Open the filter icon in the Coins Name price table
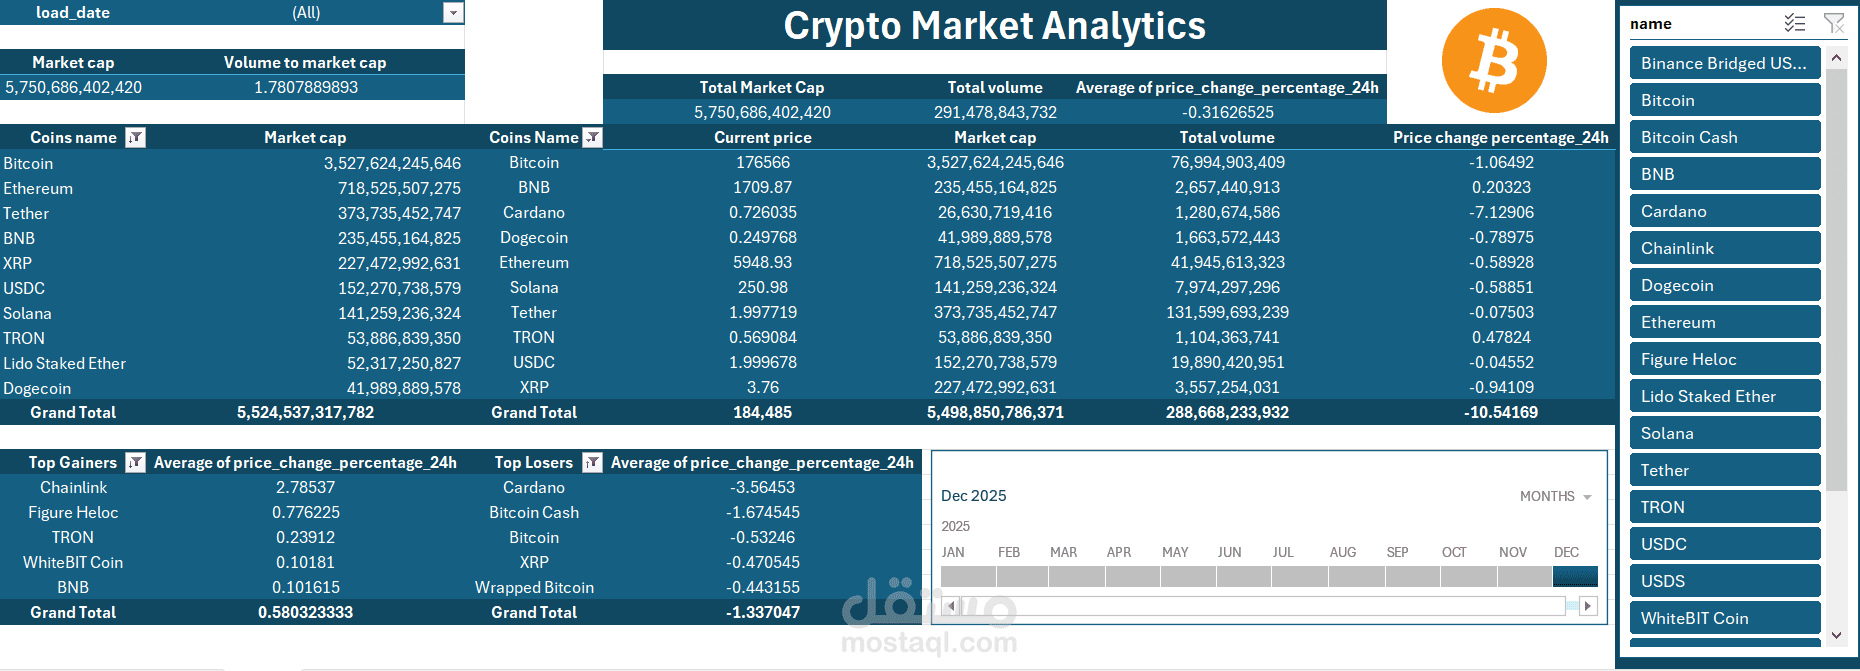Screen dimensions: 1860x671 pos(593,137)
